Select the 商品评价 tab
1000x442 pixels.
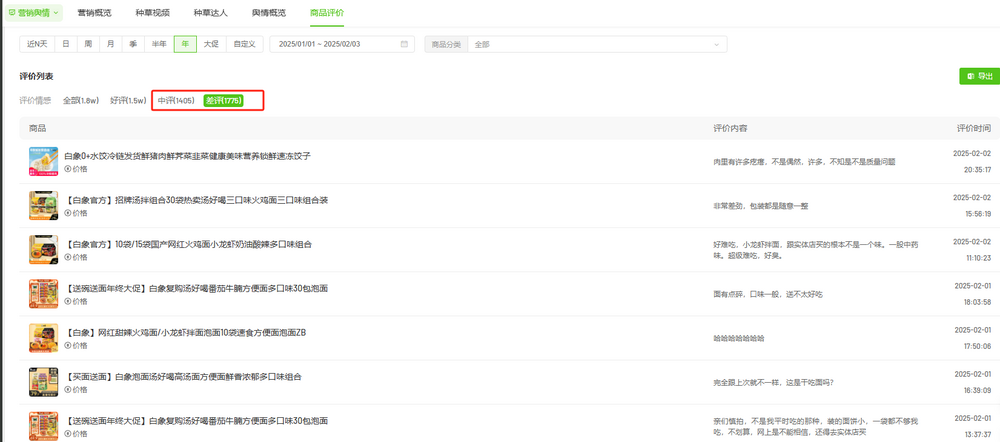pyautogui.click(x=327, y=12)
